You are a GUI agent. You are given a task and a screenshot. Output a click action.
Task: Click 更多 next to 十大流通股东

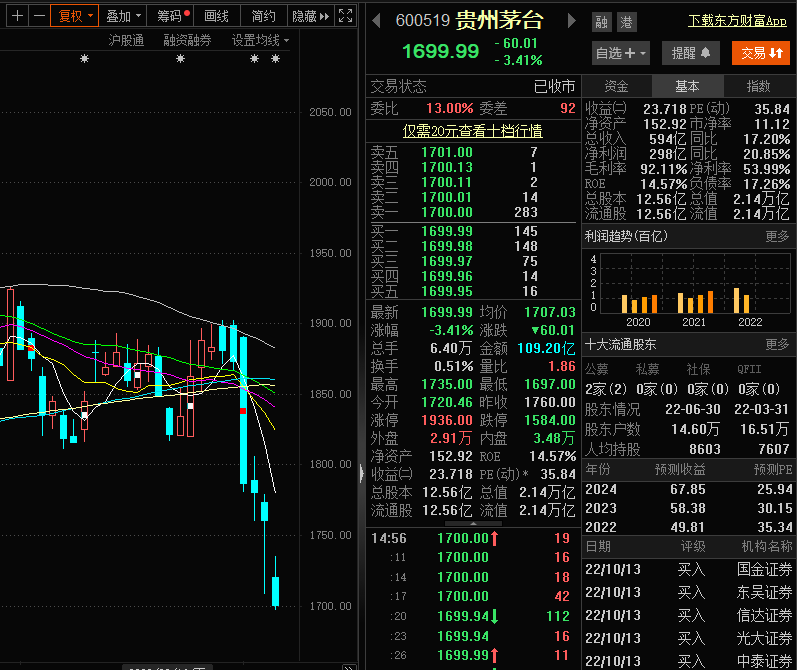tap(777, 345)
